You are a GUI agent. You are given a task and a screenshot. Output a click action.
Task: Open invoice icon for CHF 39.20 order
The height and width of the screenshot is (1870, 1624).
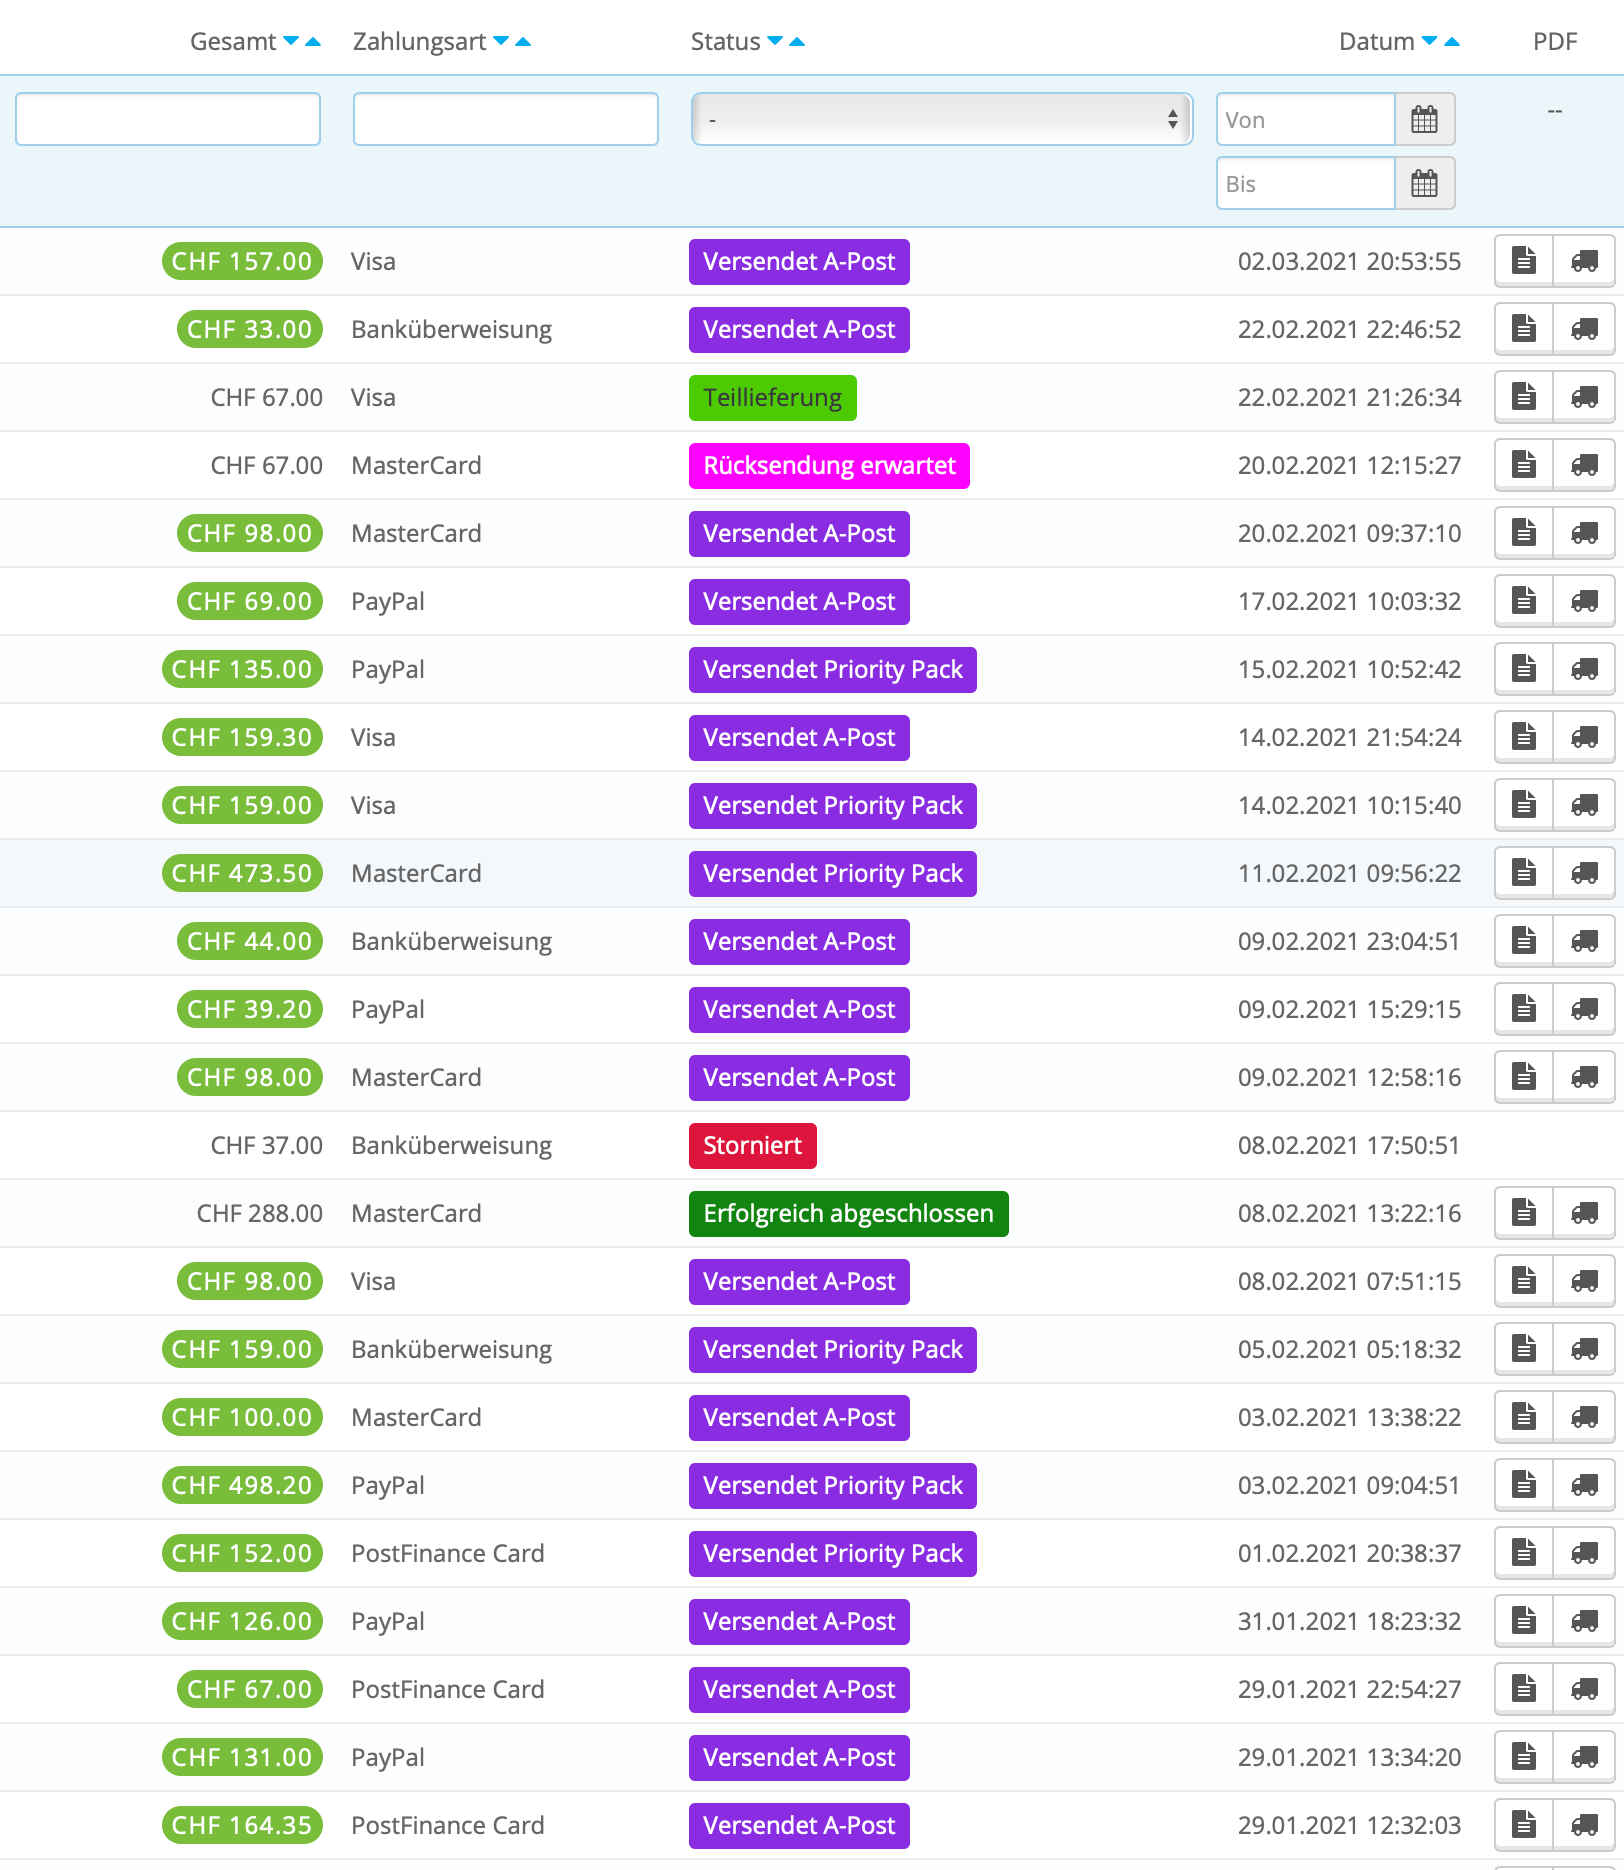1524,1009
